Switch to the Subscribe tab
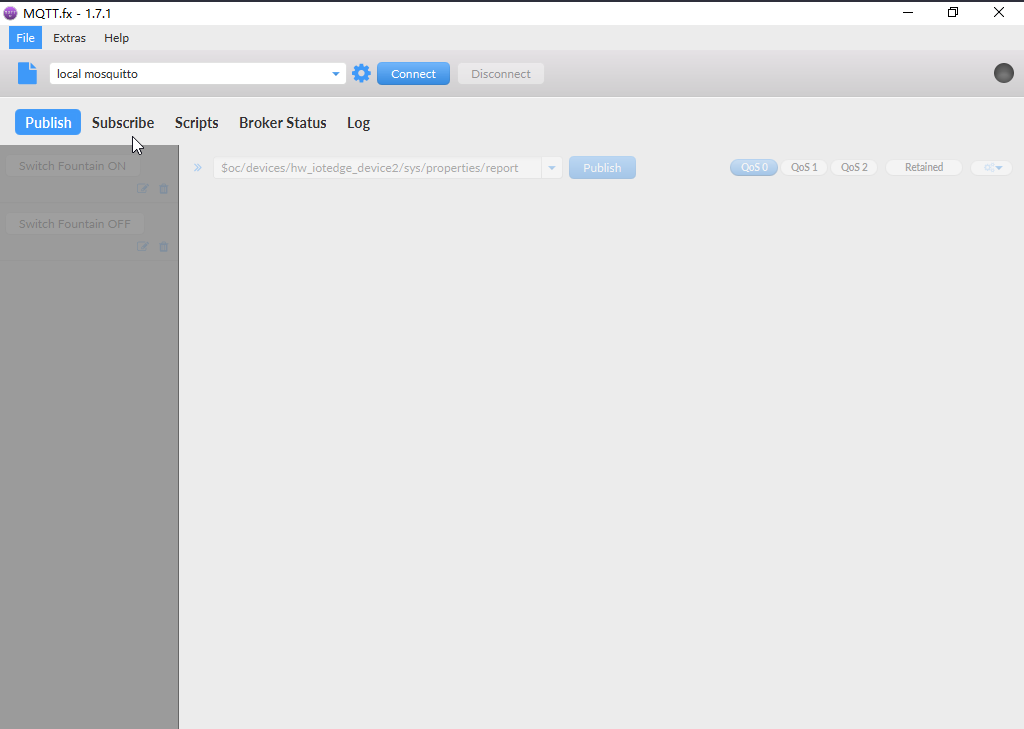The height and width of the screenshot is (729, 1024). pos(123,122)
